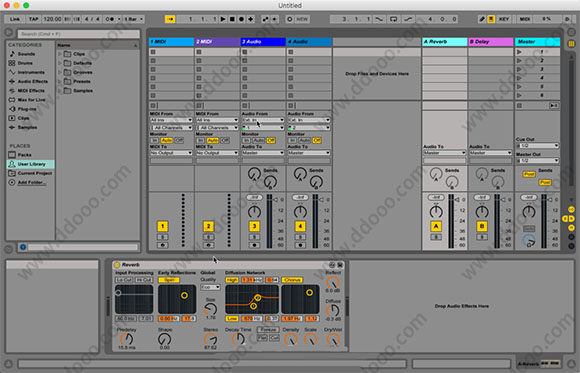Toggle the MIDI Arrangement Overdub plus button
This screenshot has width=580, height=373.
(250, 19)
